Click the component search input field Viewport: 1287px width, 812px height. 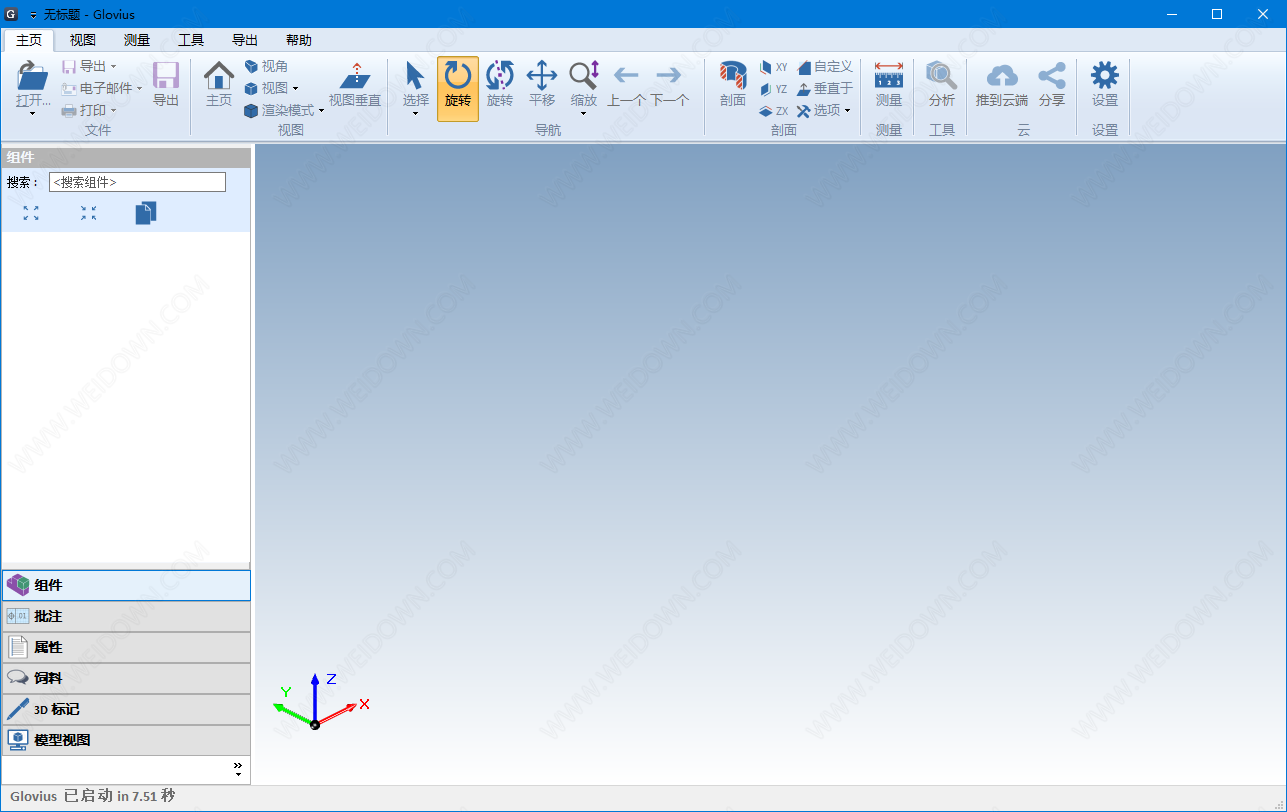[x=137, y=182]
